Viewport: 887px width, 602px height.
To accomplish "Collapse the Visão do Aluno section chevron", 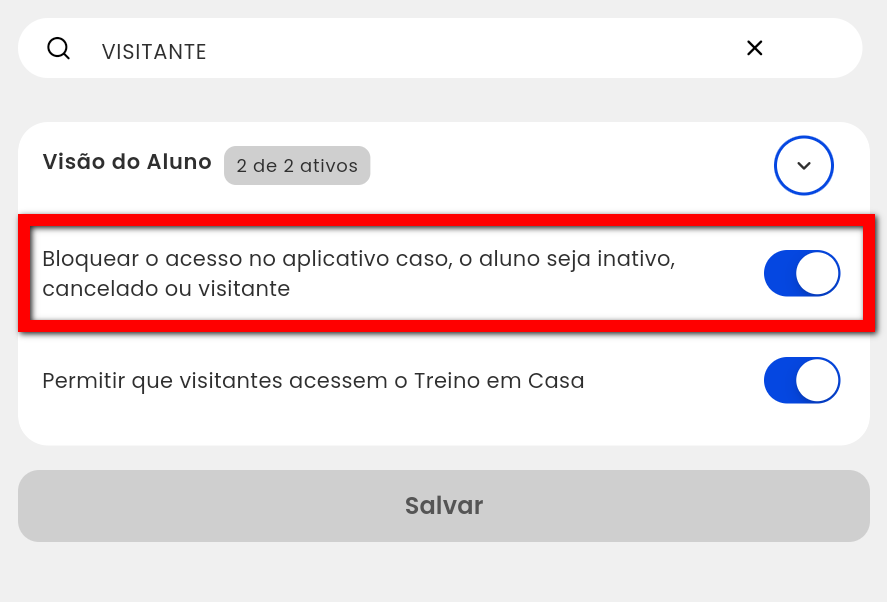I will tap(803, 165).
